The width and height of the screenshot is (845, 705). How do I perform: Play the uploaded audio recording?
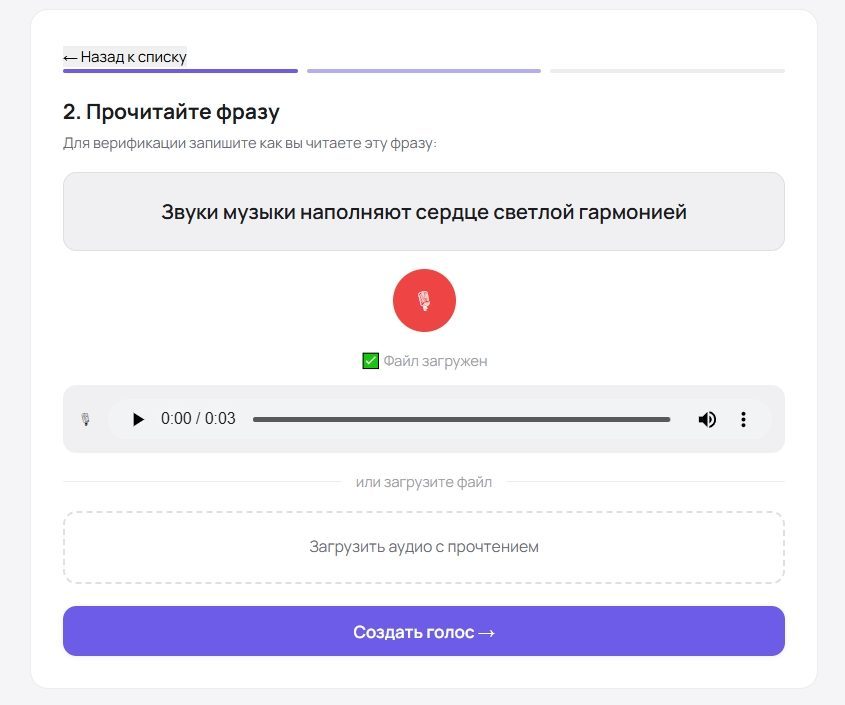138,419
